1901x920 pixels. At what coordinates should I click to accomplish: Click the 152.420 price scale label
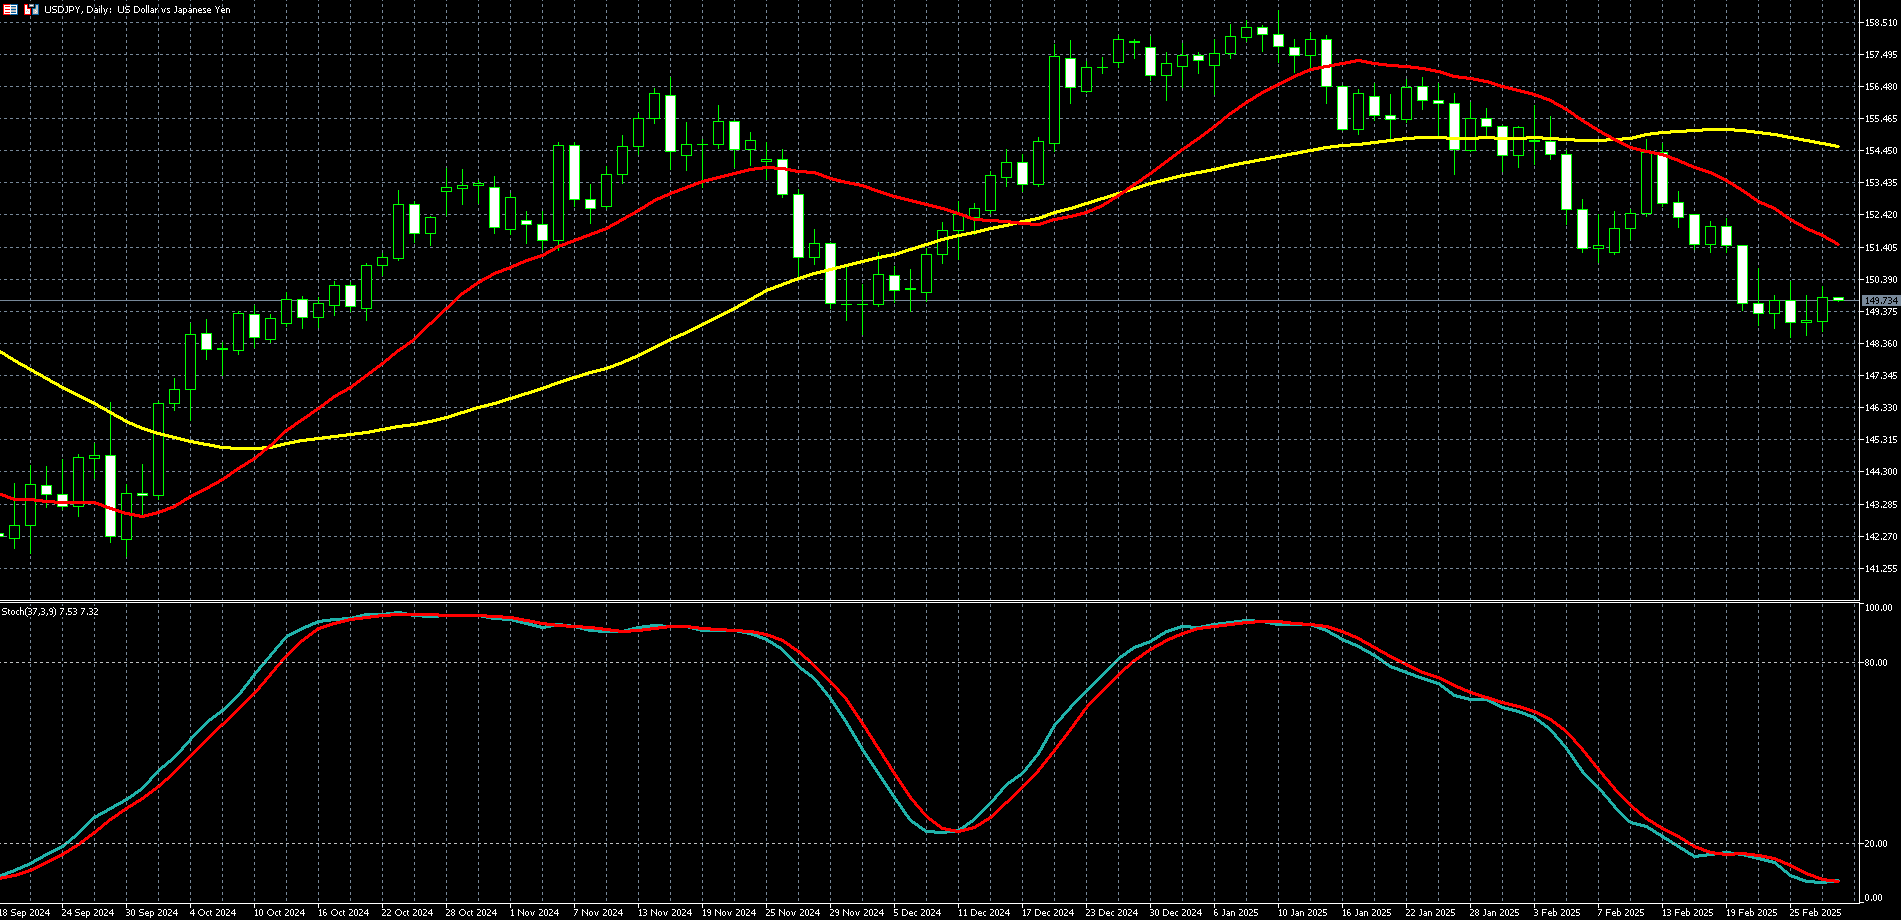point(1881,215)
